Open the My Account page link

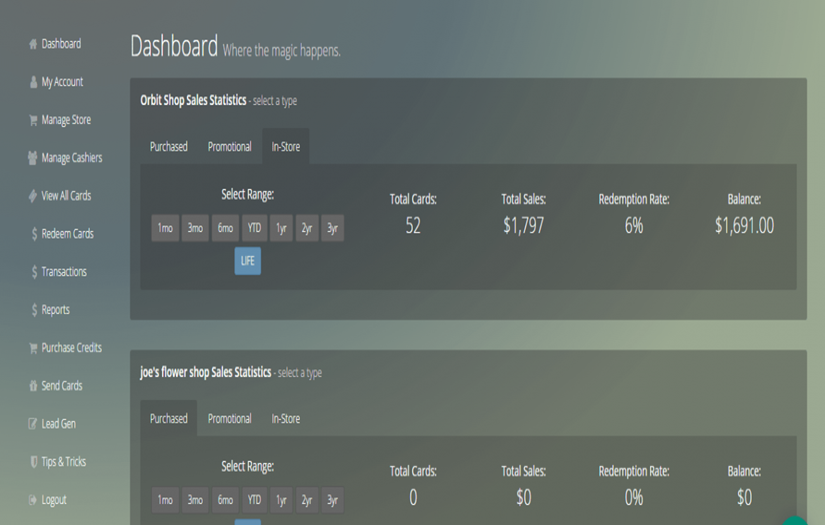pos(62,82)
